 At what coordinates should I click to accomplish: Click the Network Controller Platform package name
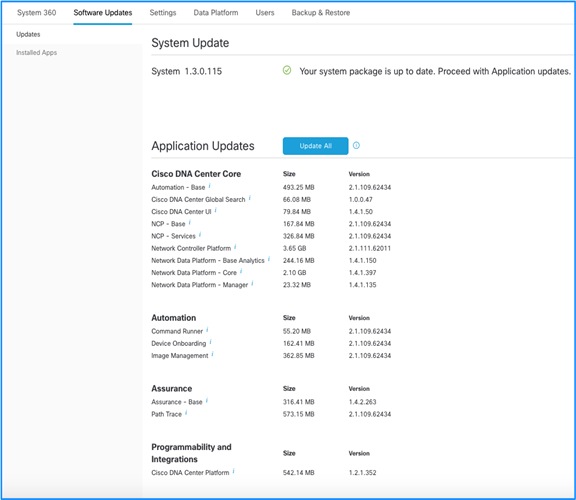tap(191, 248)
